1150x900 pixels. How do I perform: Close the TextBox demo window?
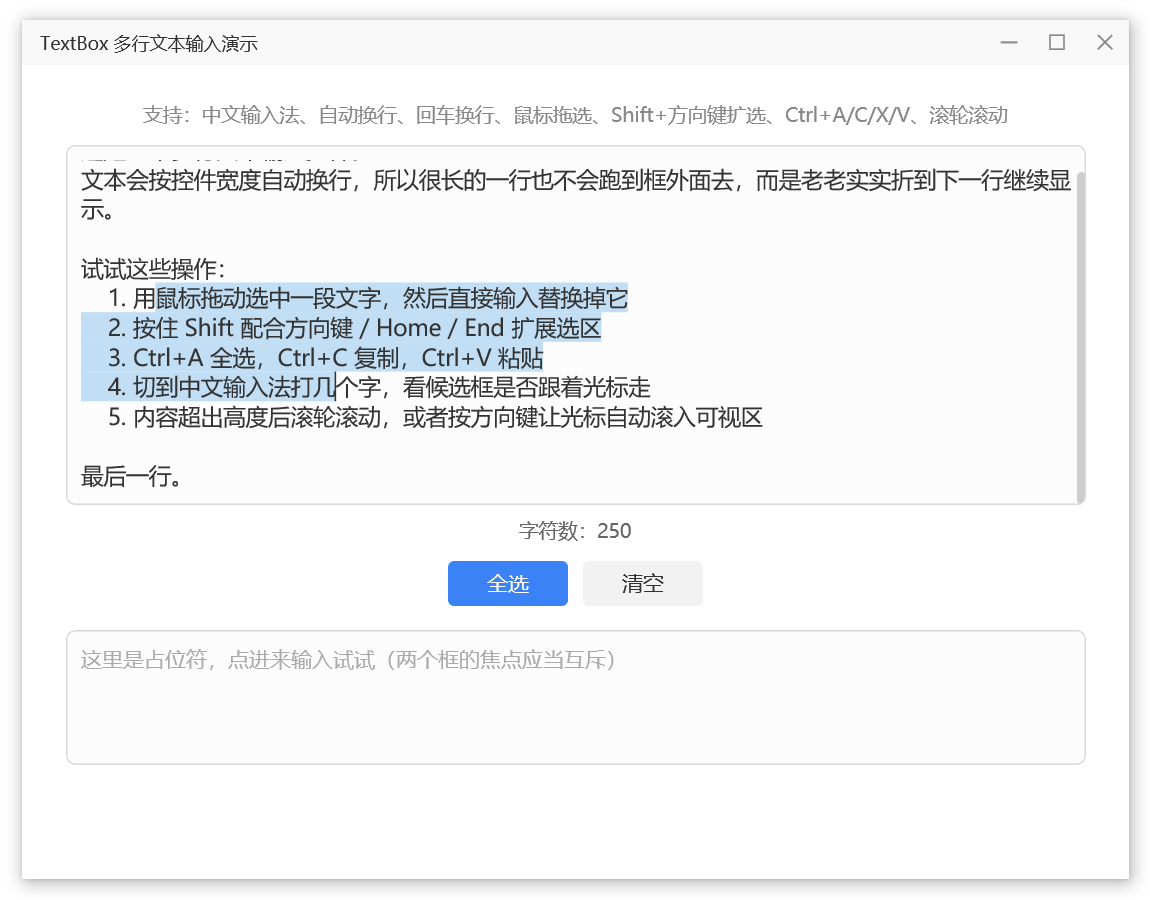tap(1105, 43)
